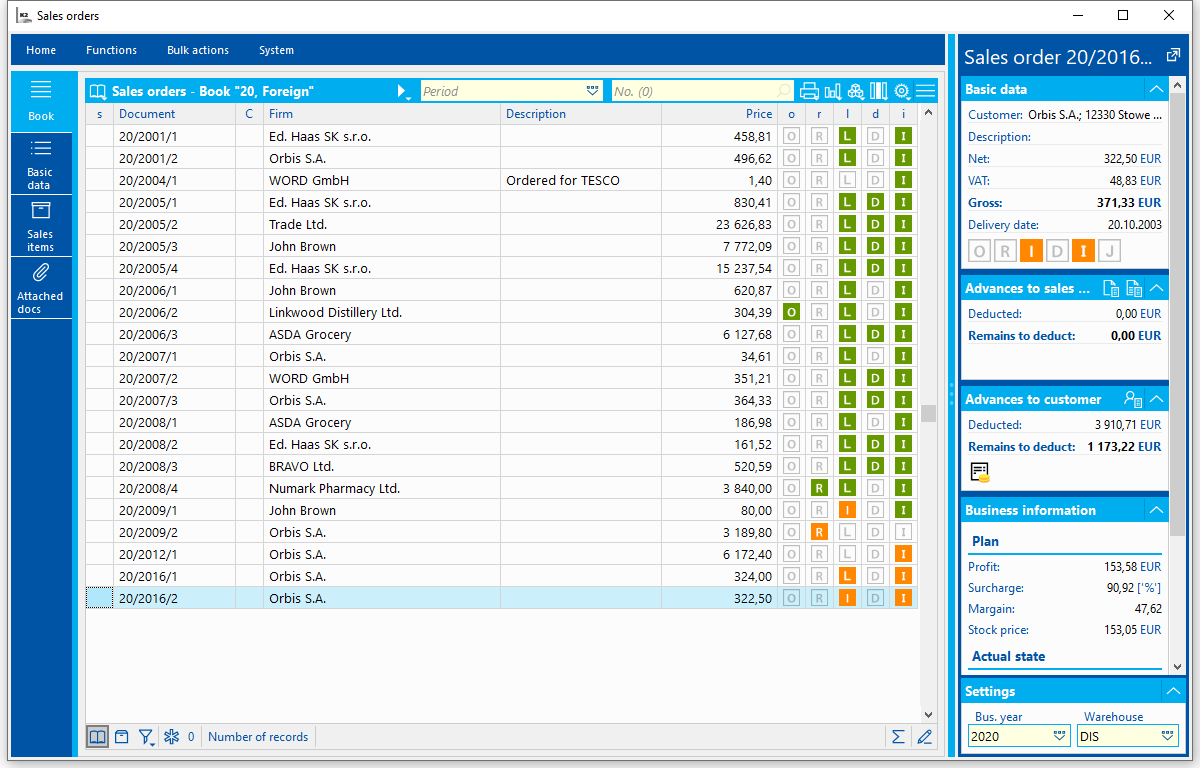
Task: Open the Functions menu
Action: (x=111, y=50)
